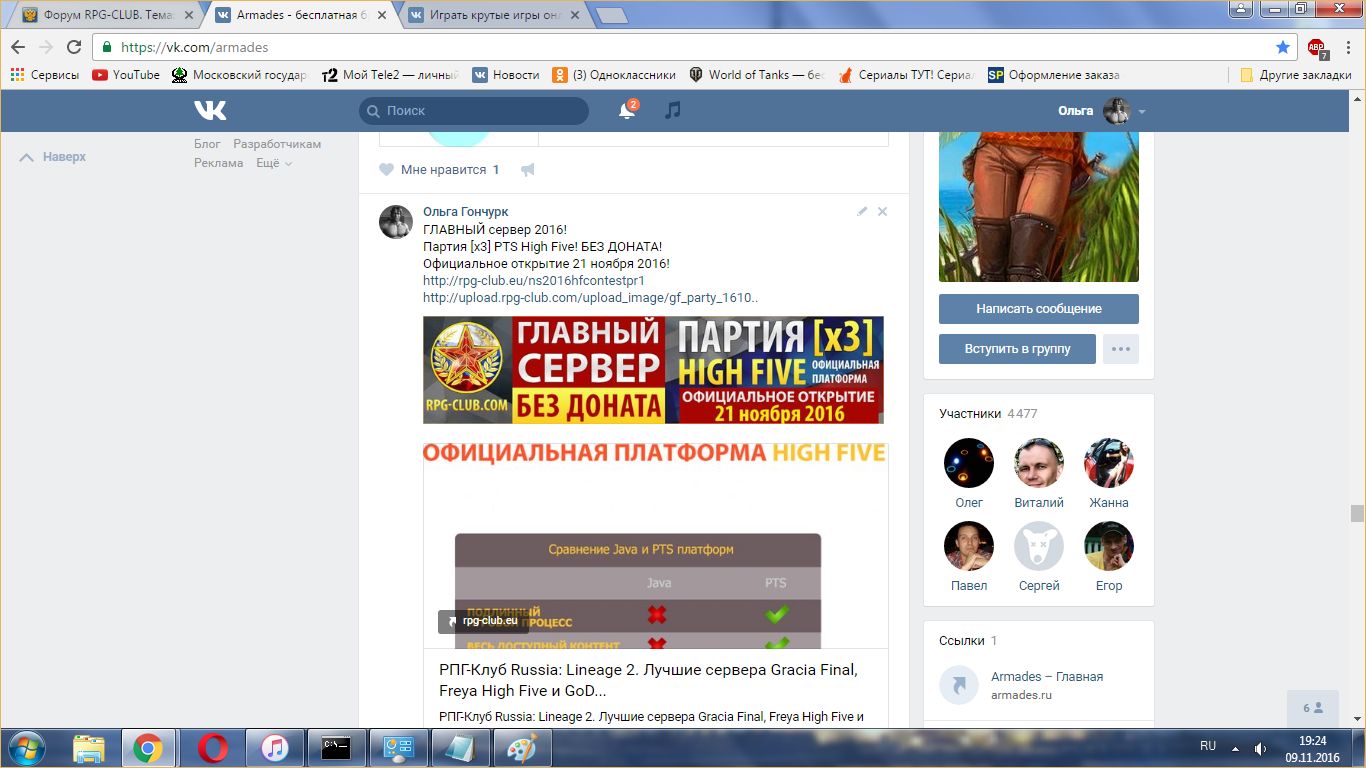The image size is (1366, 768).
Task: Click the VK logo in the header
Action: tap(211, 110)
